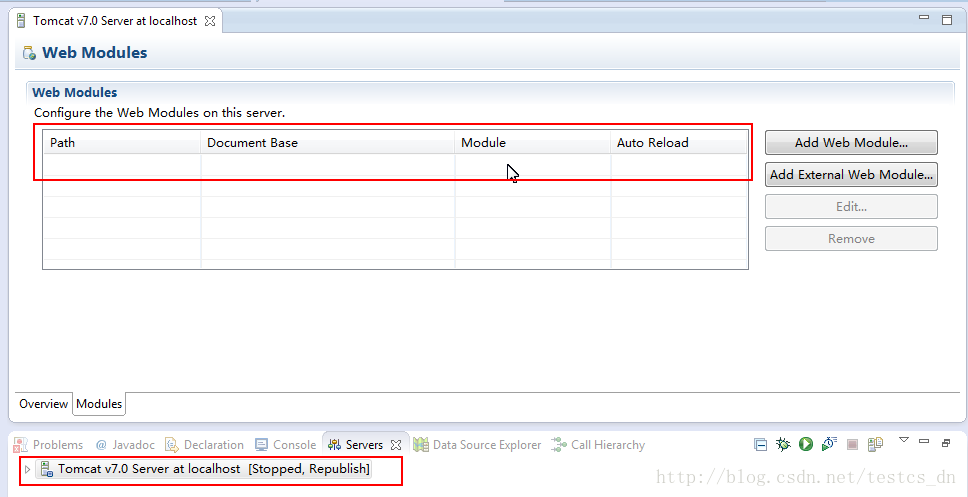The height and width of the screenshot is (497, 968).
Task: Click the stop server square icon
Action: (x=853, y=444)
